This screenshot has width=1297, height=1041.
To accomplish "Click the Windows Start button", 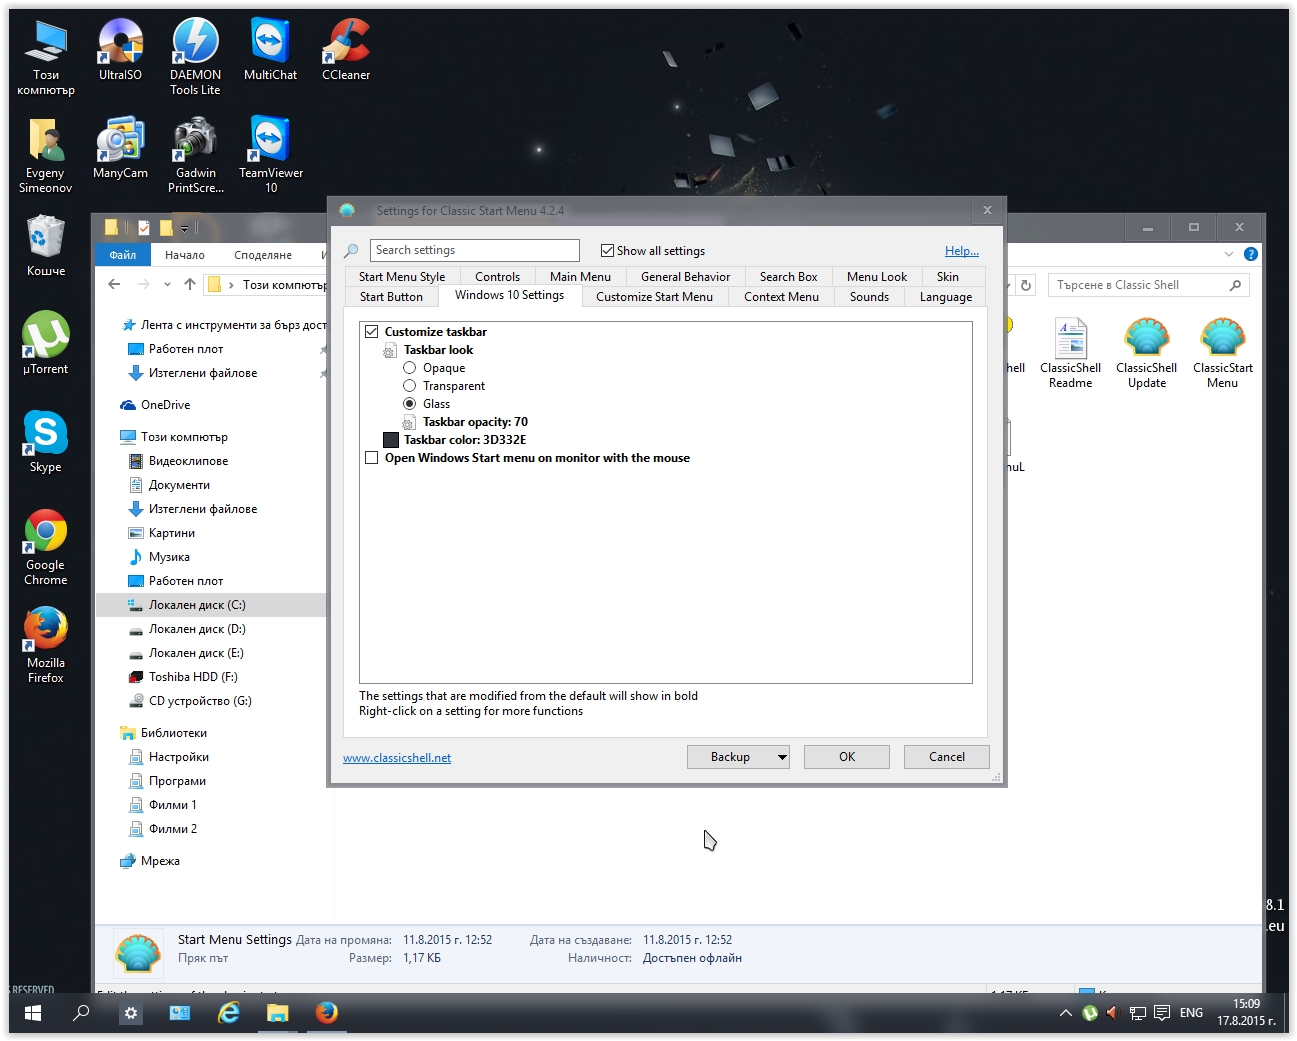I will (33, 1013).
